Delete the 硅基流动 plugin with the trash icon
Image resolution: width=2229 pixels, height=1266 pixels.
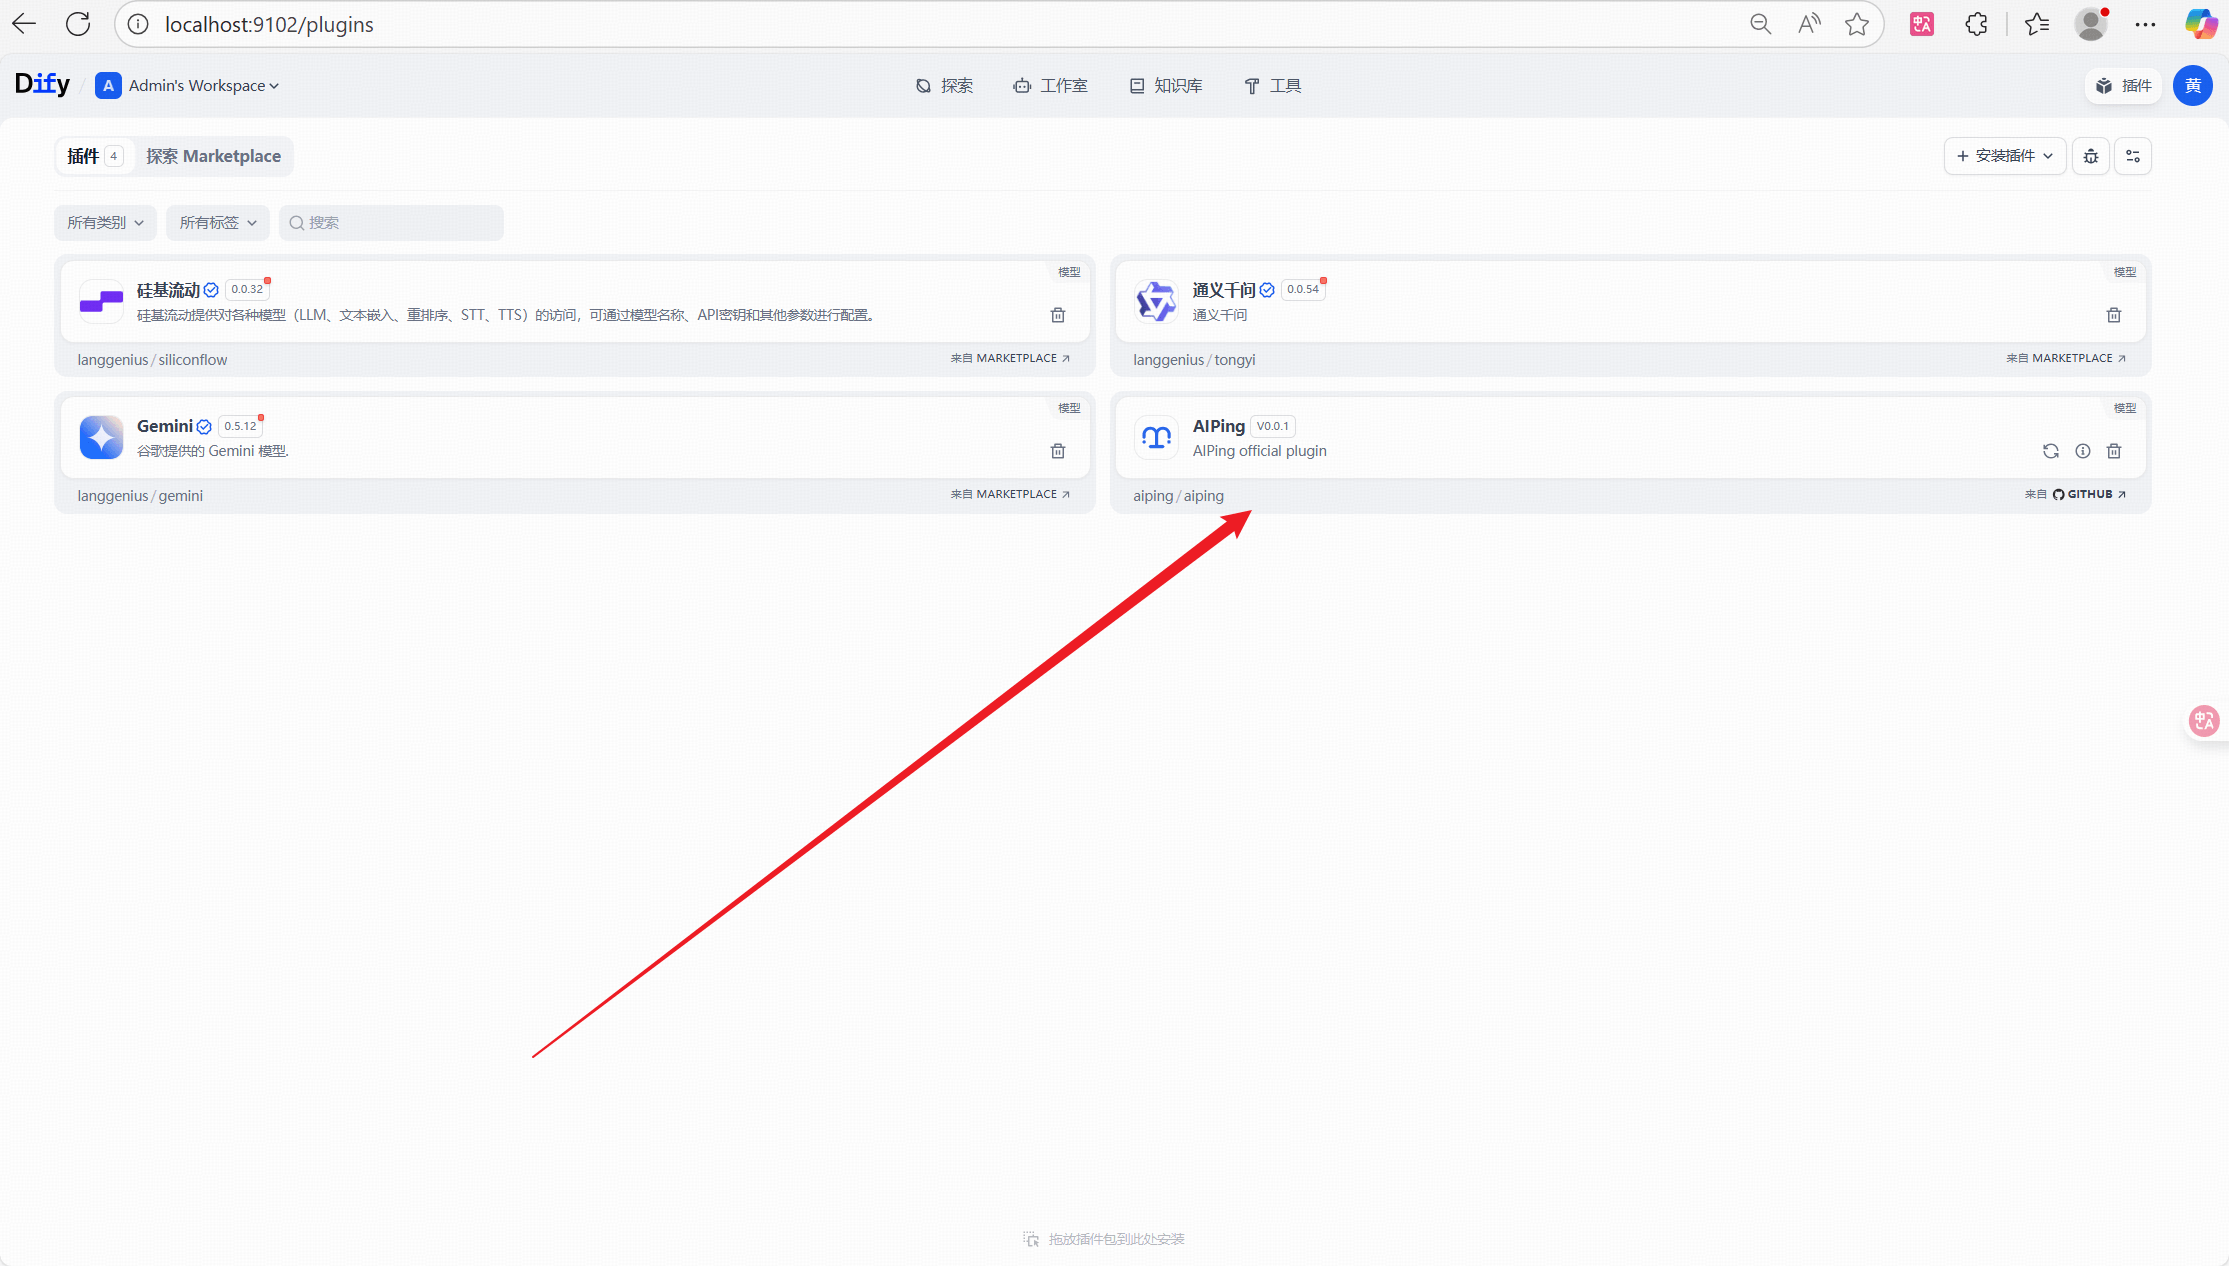point(1057,315)
